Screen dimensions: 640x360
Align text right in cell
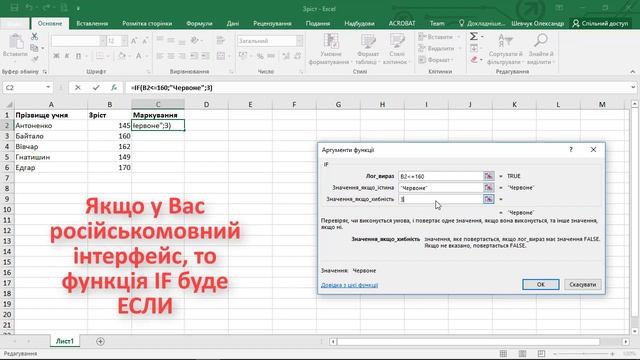[x=182, y=56]
